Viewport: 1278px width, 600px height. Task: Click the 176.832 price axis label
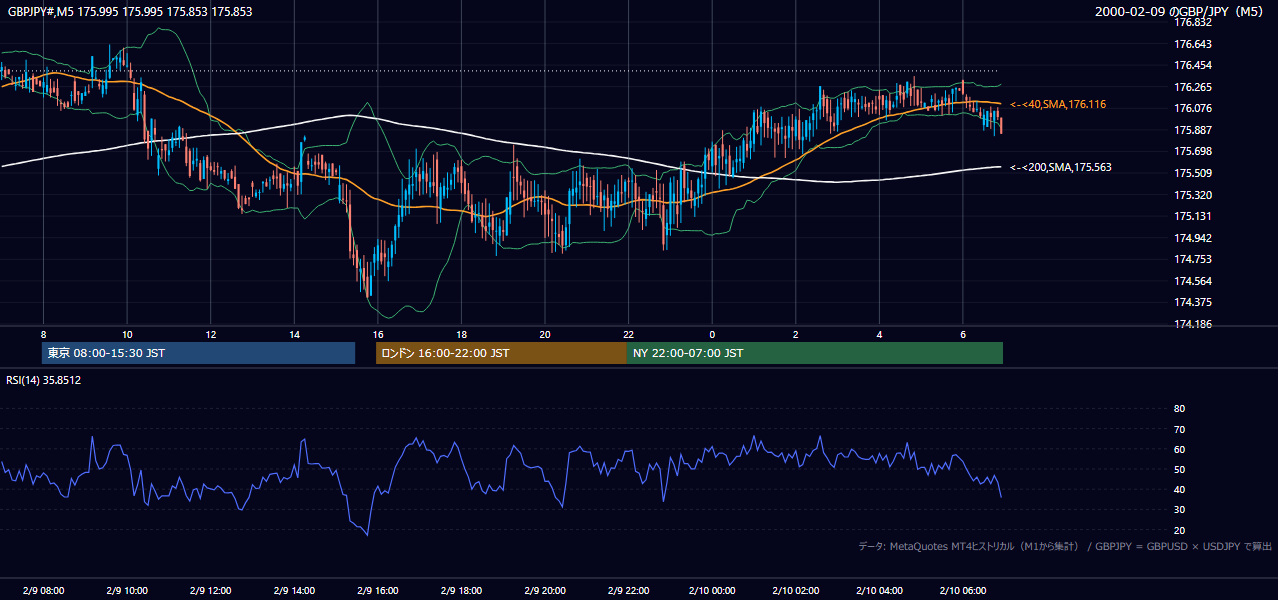[1193, 22]
